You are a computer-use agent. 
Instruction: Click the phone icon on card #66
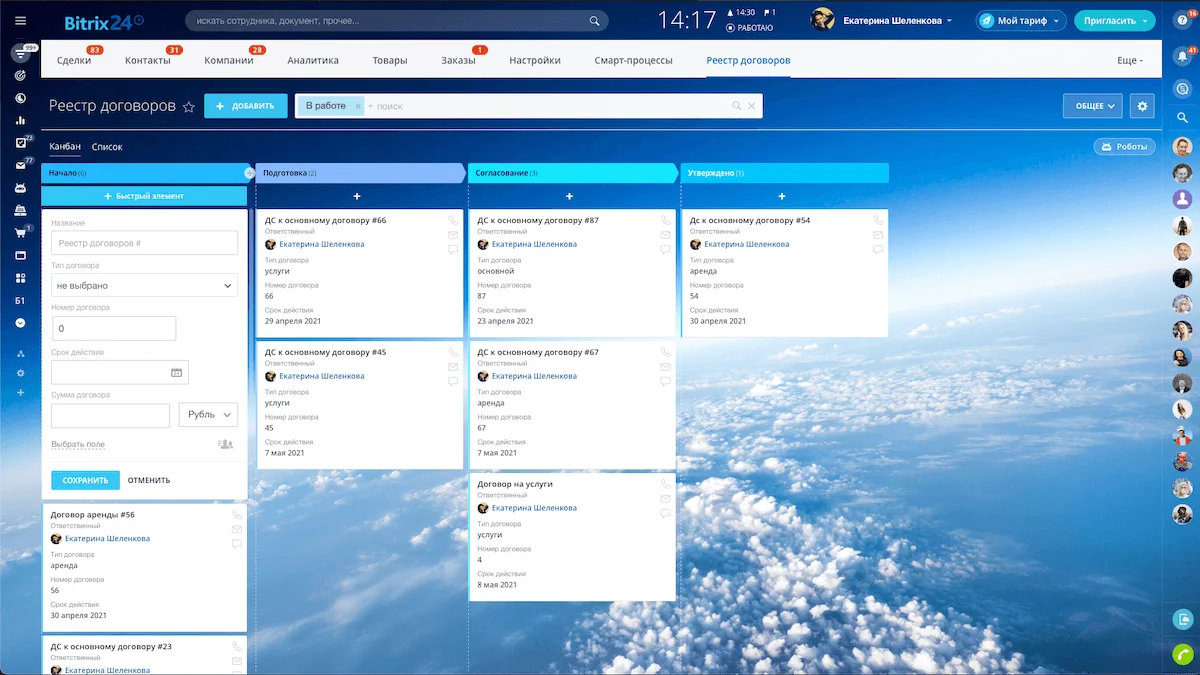click(453, 220)
